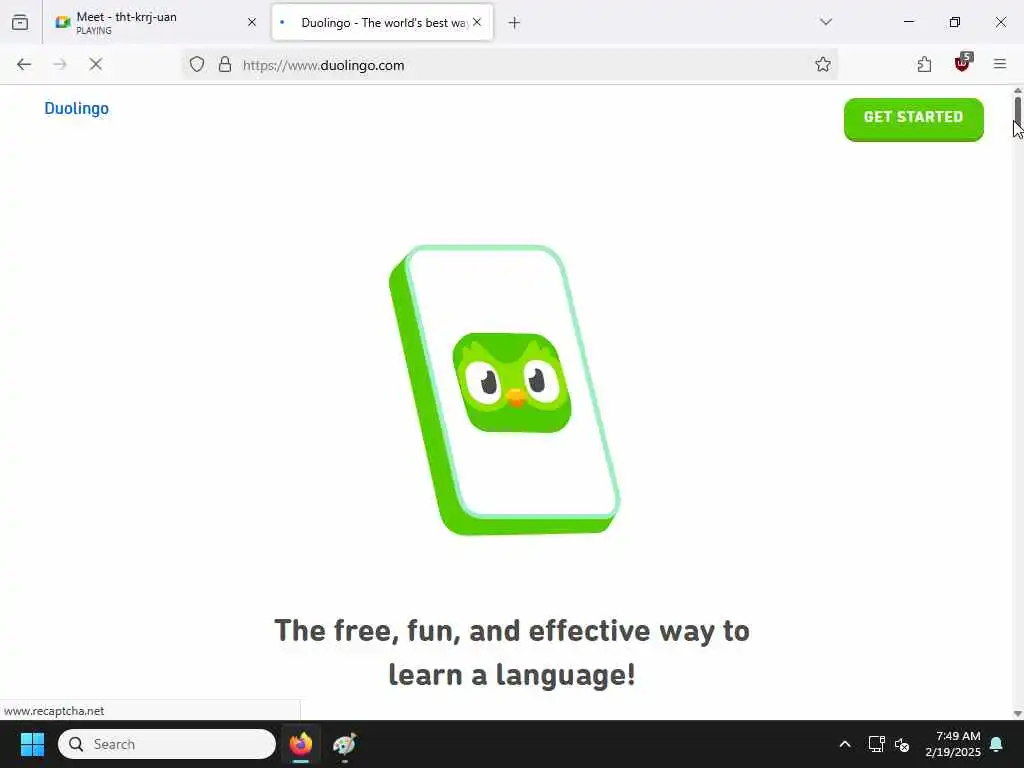This screenshot has width=1024, height=768.
Task: Open the notifications bell icon
Action: tap(997, 744)
